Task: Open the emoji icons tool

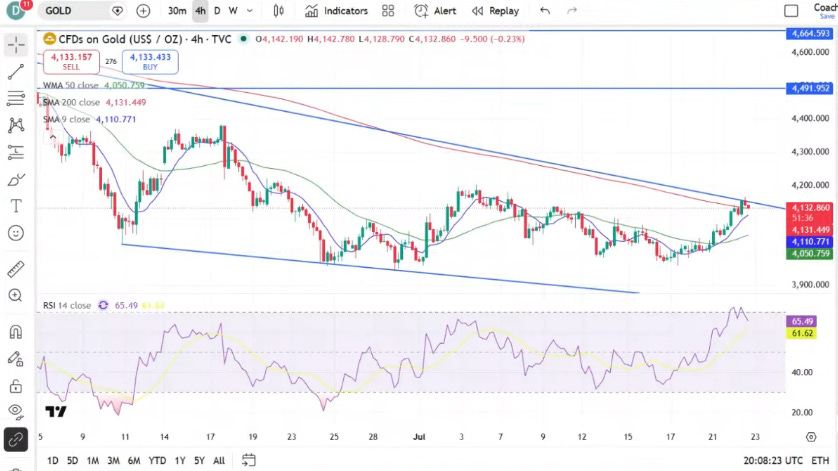Action: [16, 233]
